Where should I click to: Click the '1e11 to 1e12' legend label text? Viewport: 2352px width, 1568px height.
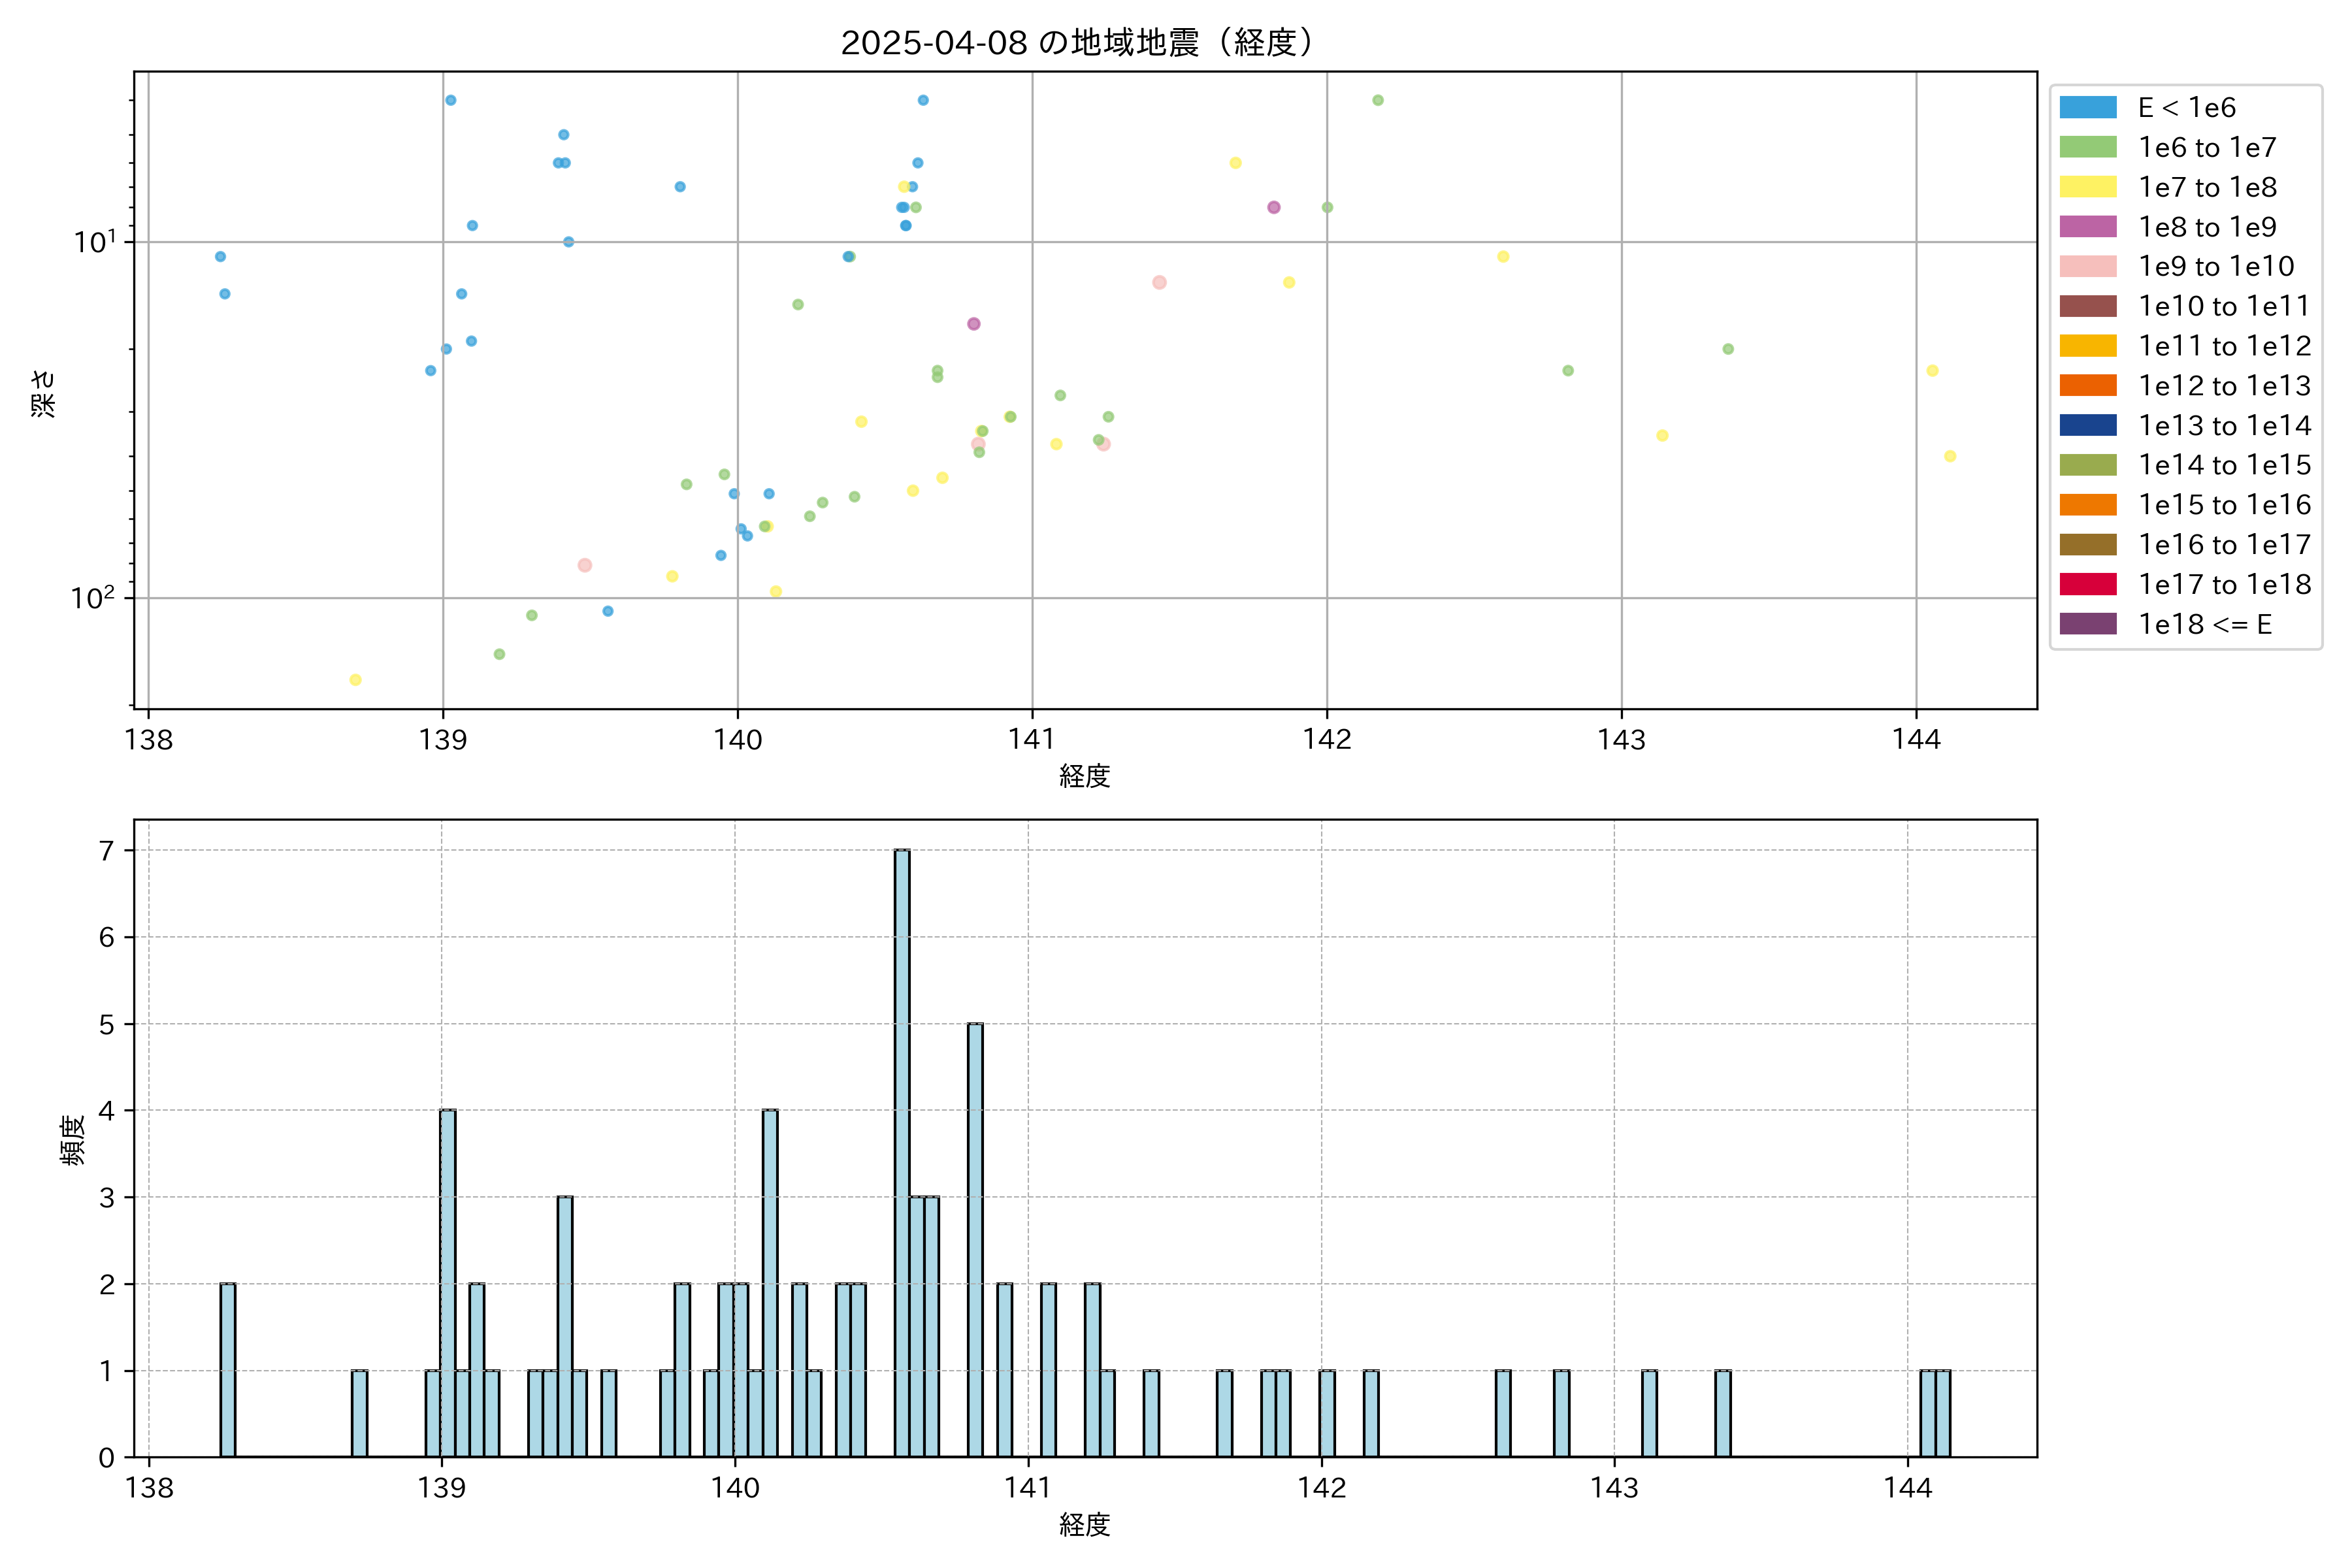point(2224,346)
